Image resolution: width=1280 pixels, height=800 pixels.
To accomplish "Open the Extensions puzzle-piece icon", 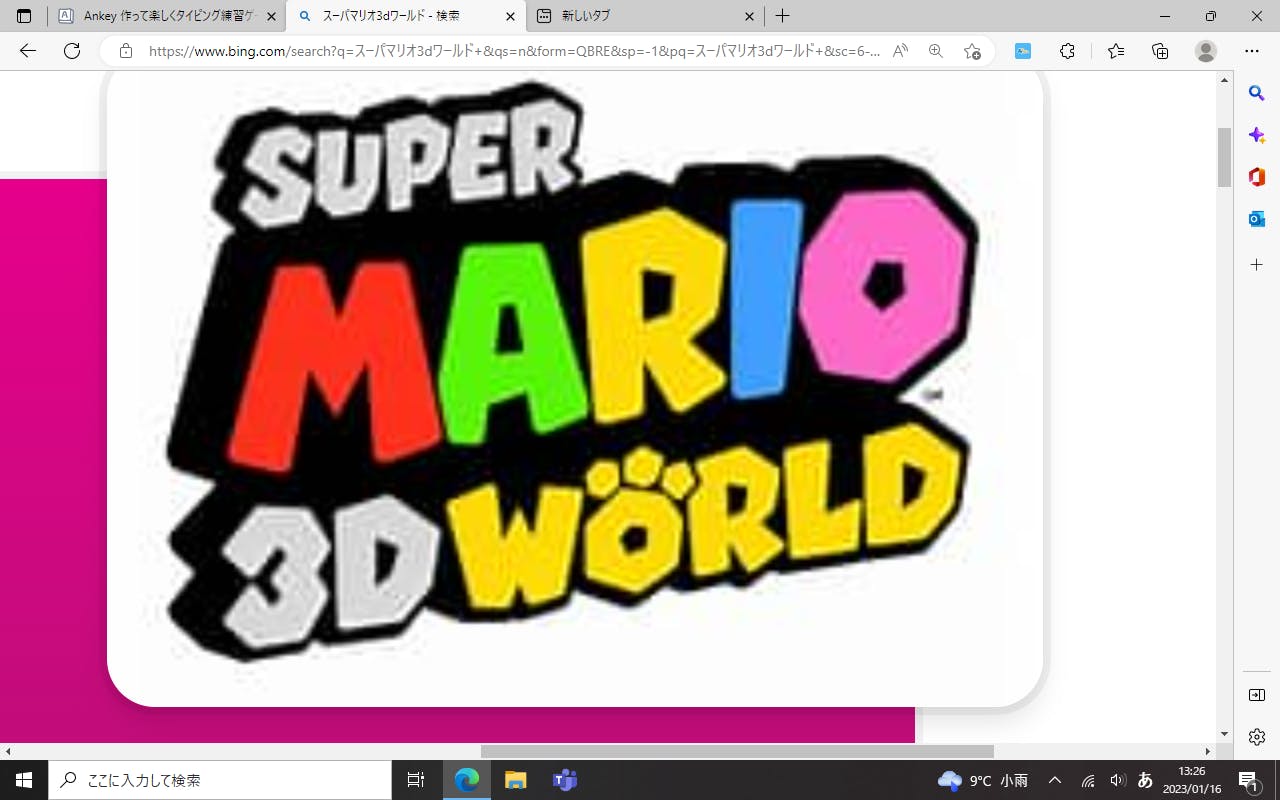I will click(1067, 51).
